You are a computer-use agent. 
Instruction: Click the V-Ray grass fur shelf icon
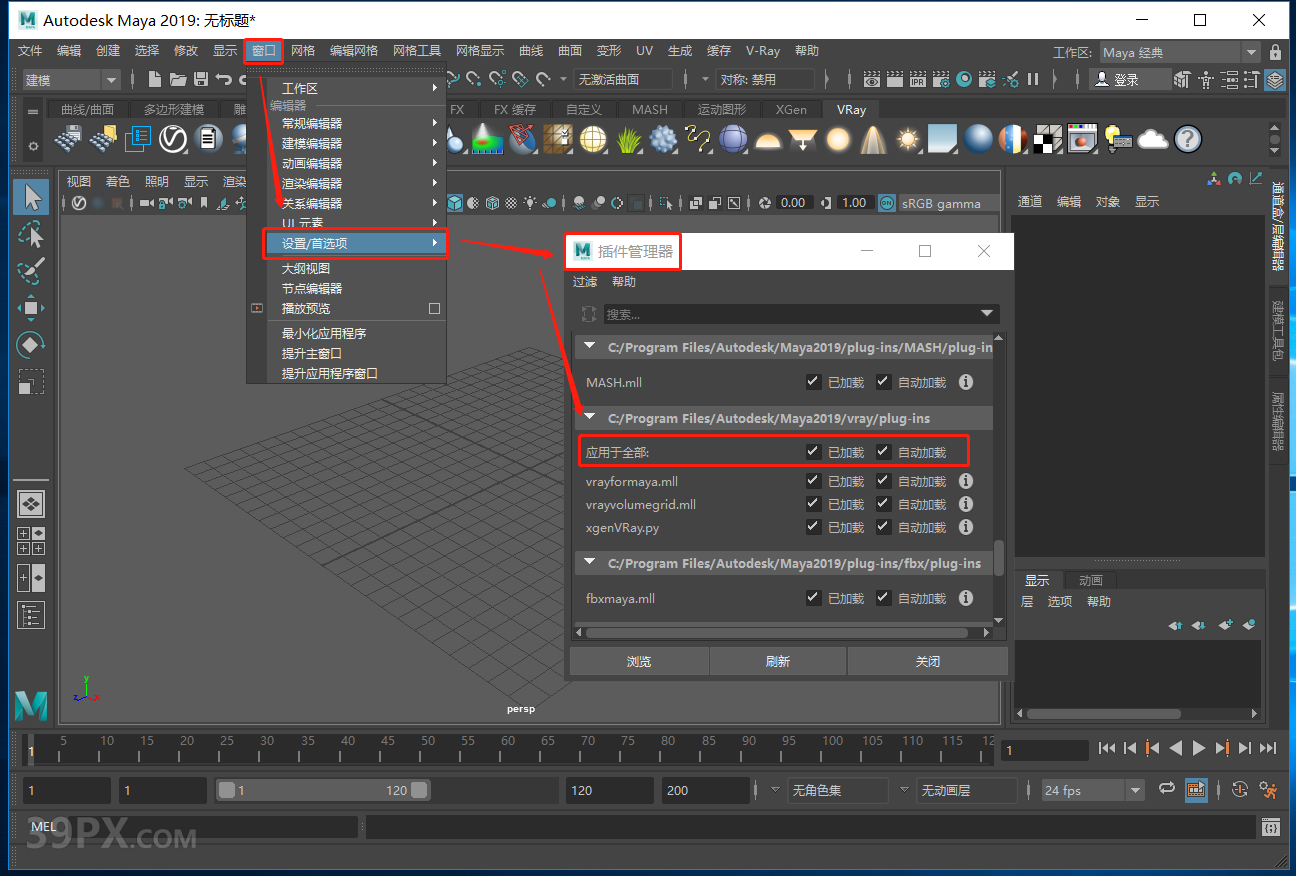click(x=628, y=139)
